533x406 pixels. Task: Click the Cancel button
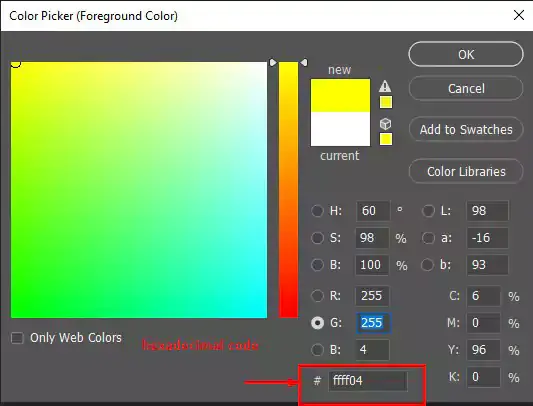tap(466, 89)
